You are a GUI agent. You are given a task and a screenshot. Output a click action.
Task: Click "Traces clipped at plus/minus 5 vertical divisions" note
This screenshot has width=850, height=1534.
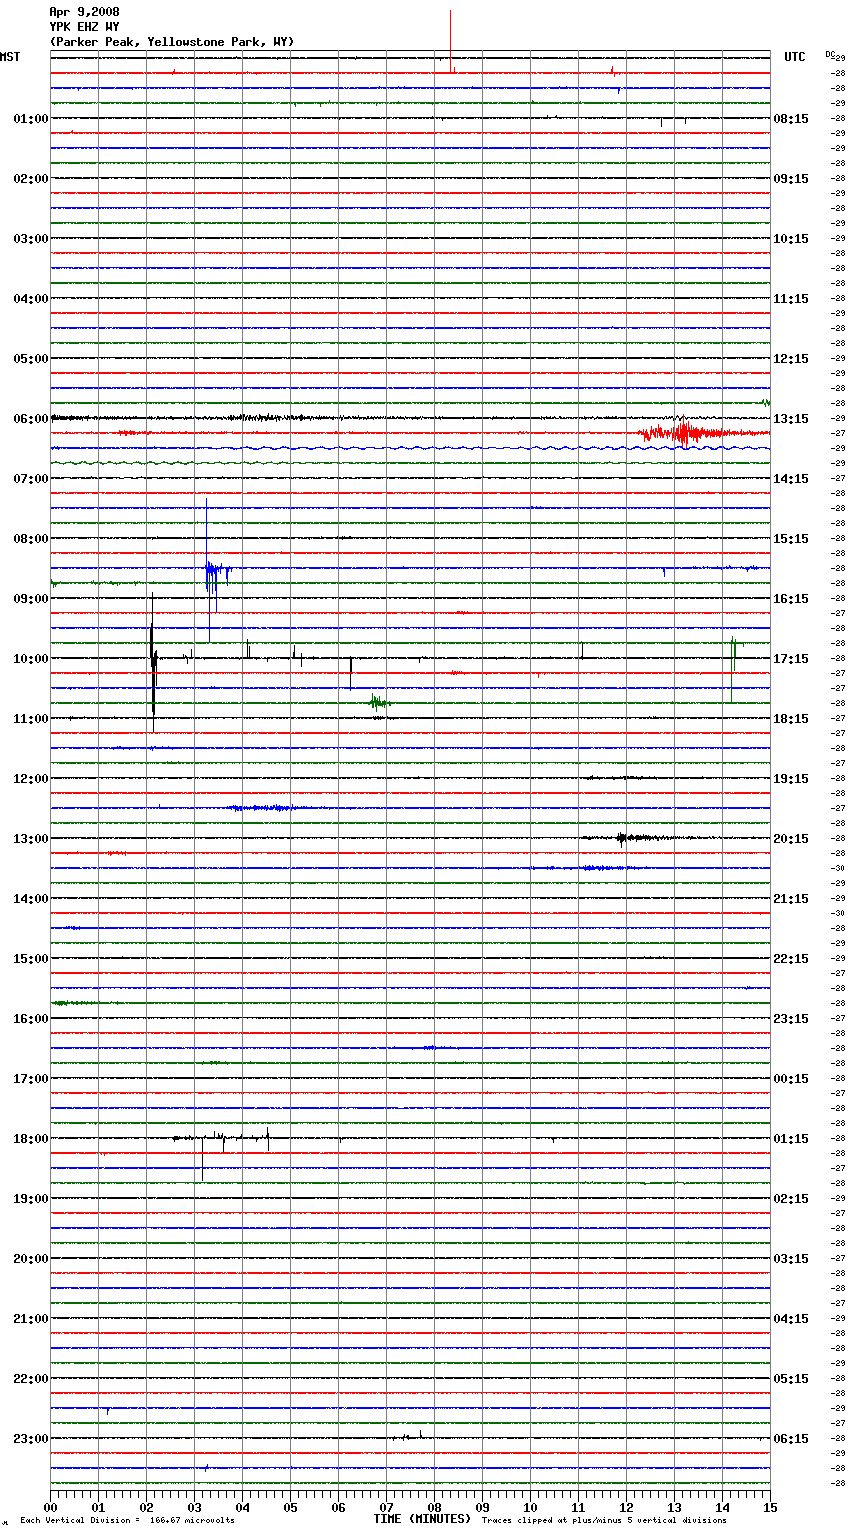pyautogui.click(x=604, y=1521)
